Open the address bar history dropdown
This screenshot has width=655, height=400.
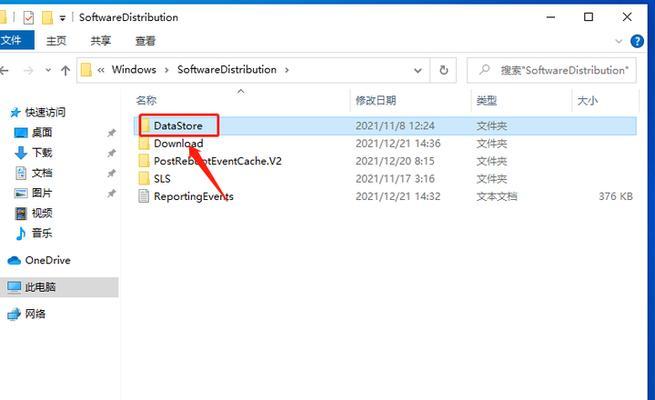417,71
